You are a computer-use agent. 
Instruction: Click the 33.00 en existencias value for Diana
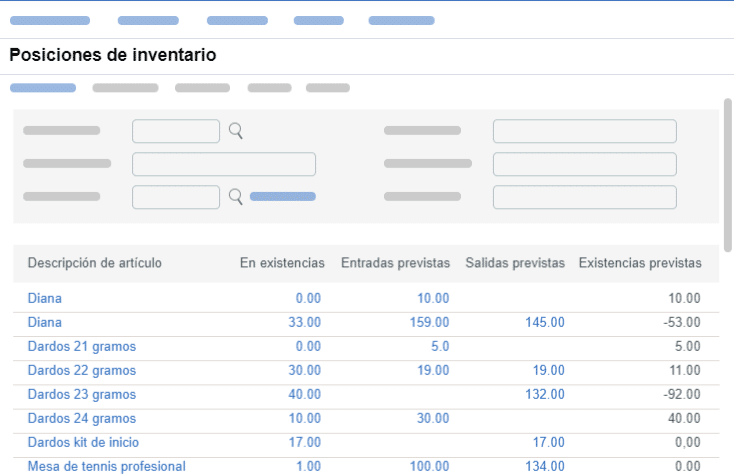[305, 322]
